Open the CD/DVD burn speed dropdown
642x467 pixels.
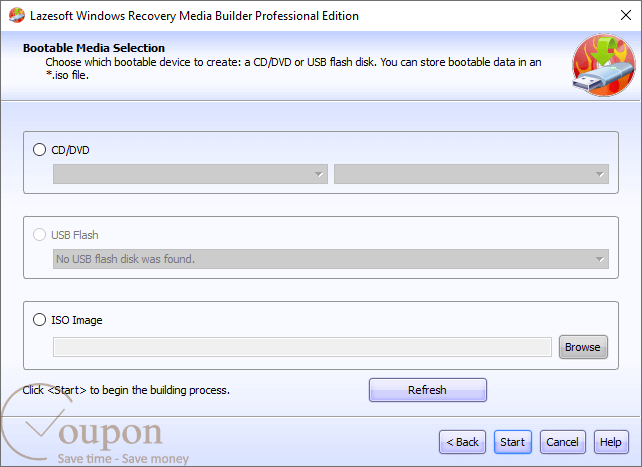point(471,174)
